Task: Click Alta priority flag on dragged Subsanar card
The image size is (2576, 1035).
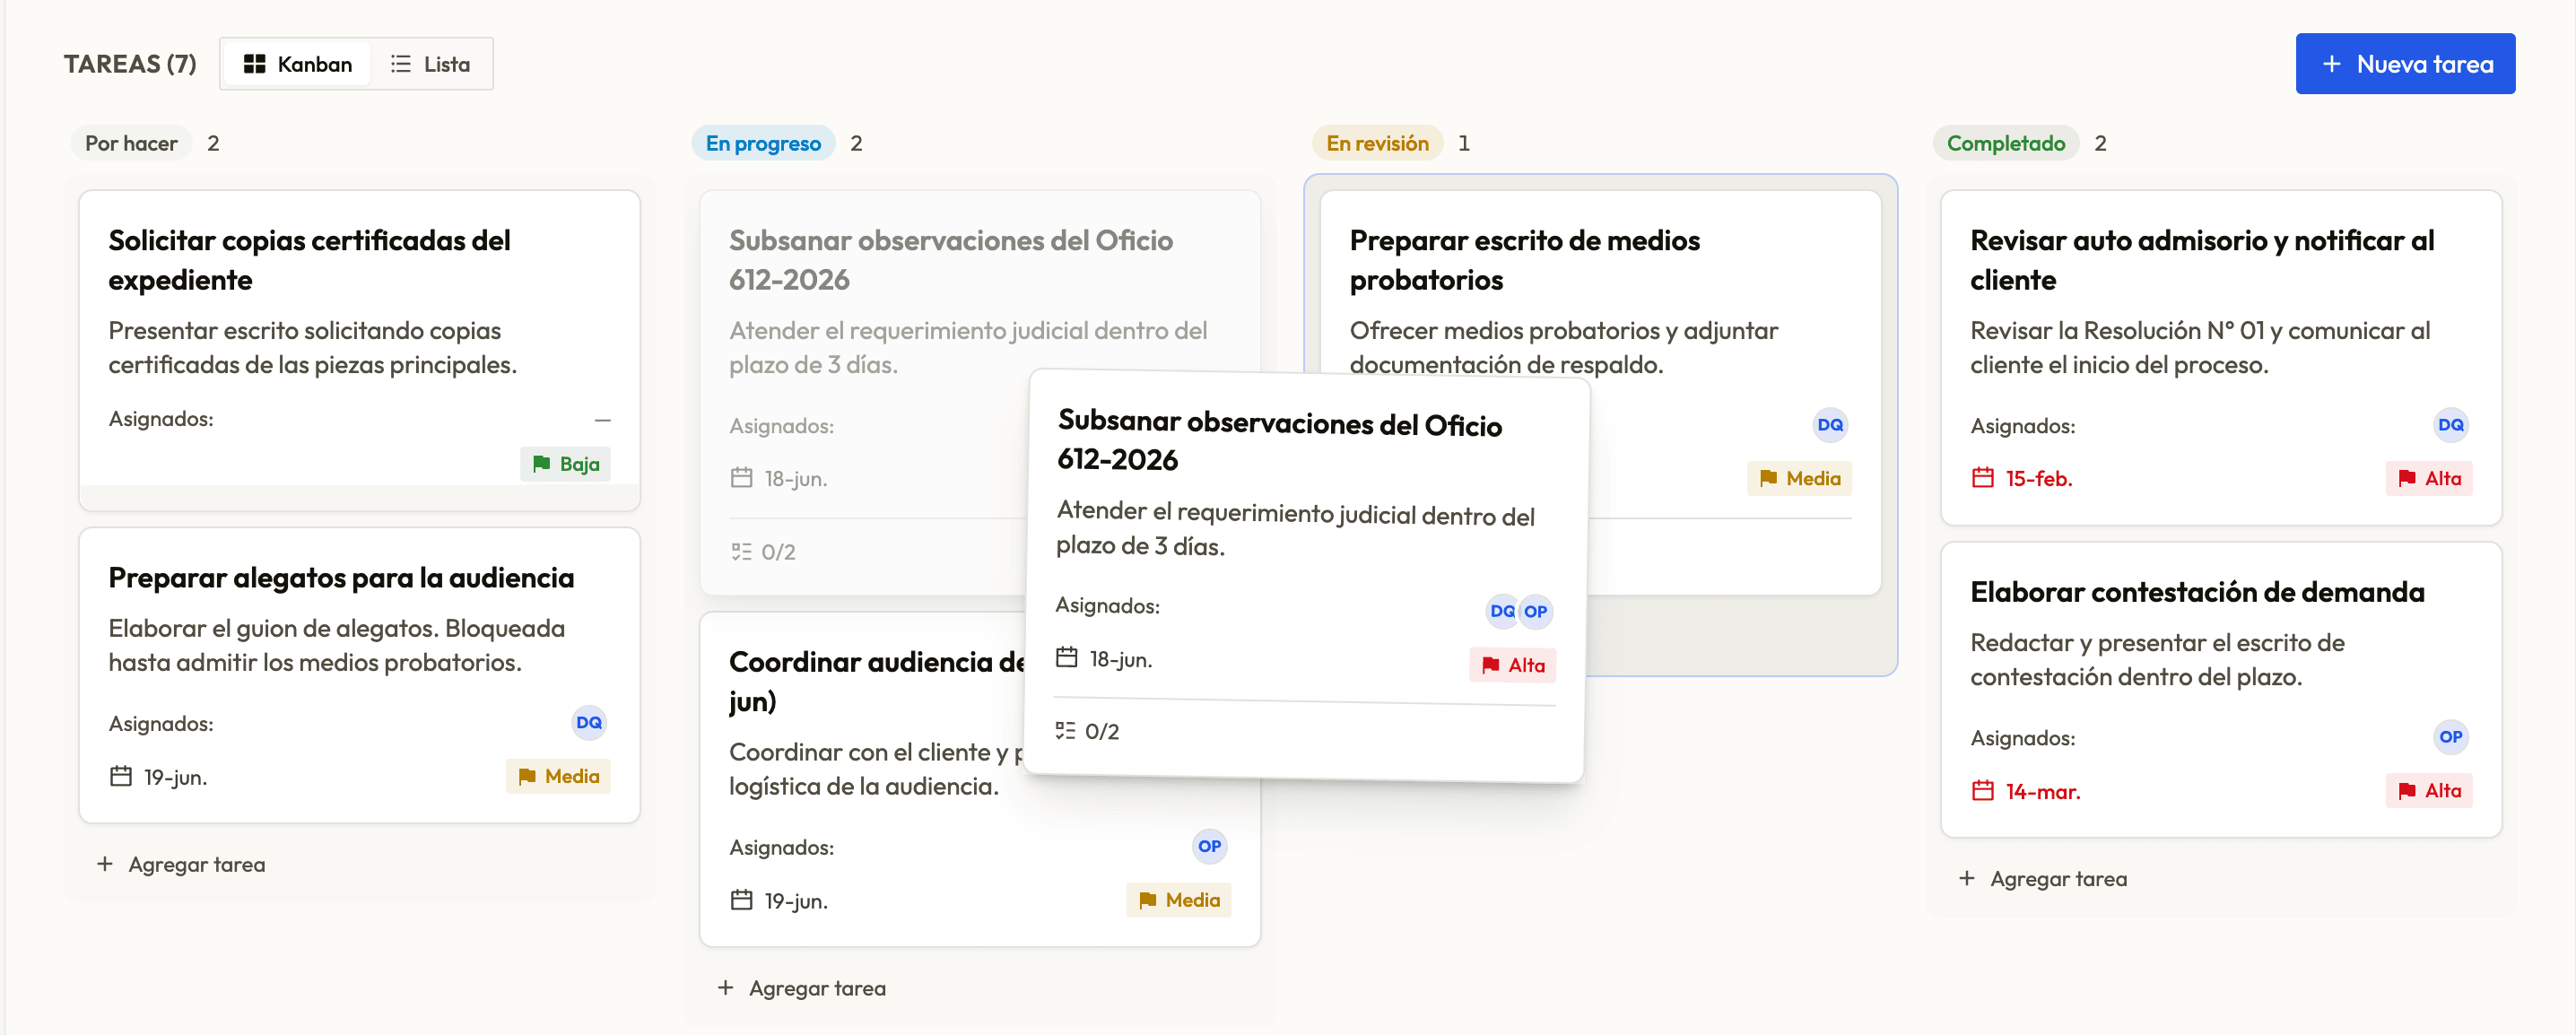Action: point(1512,665)
